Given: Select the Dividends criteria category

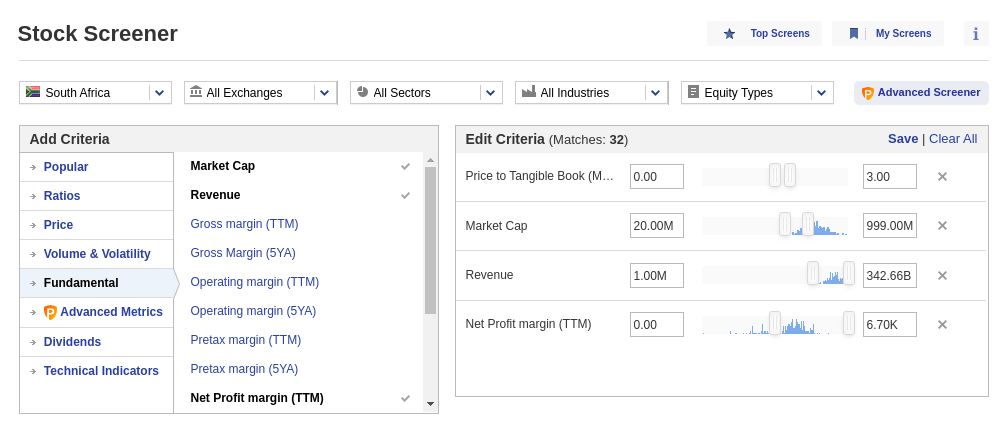Looking at the screenshot, I should [x=97, y=342].
